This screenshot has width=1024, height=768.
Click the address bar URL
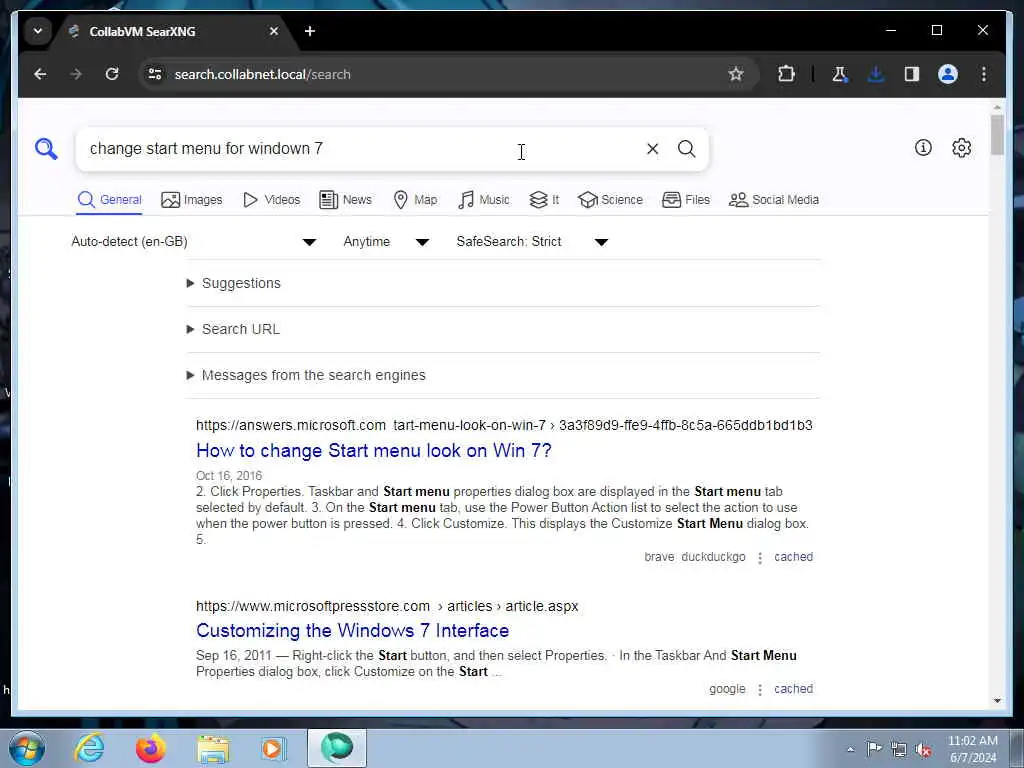263,74
